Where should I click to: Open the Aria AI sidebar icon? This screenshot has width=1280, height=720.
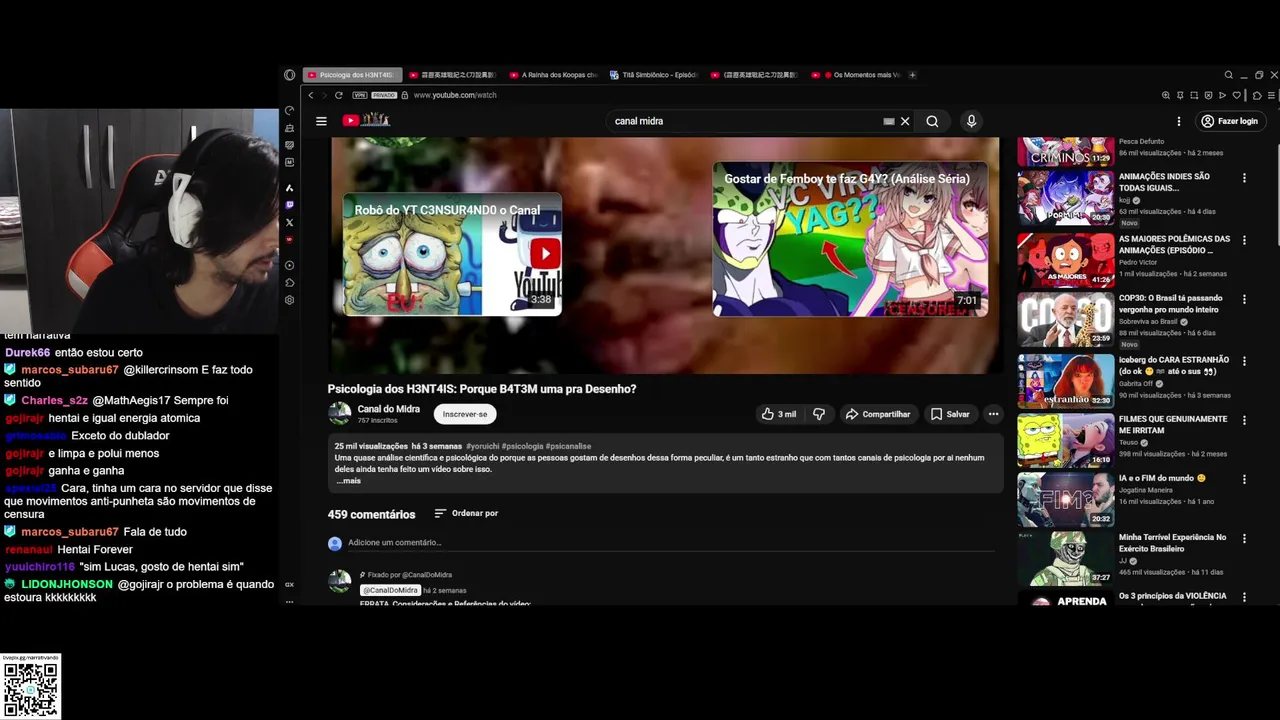(290, 188)
